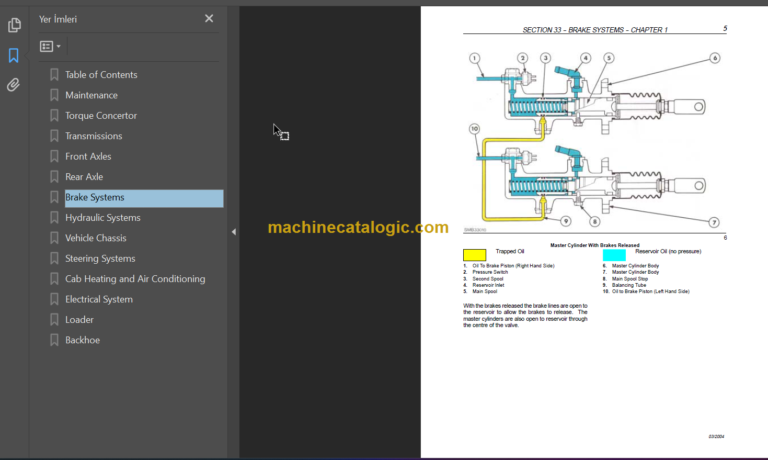Close the Yer İmleri bookmarks panel
The height and width of the screenshot is (460, 768).
click(209, 19)
